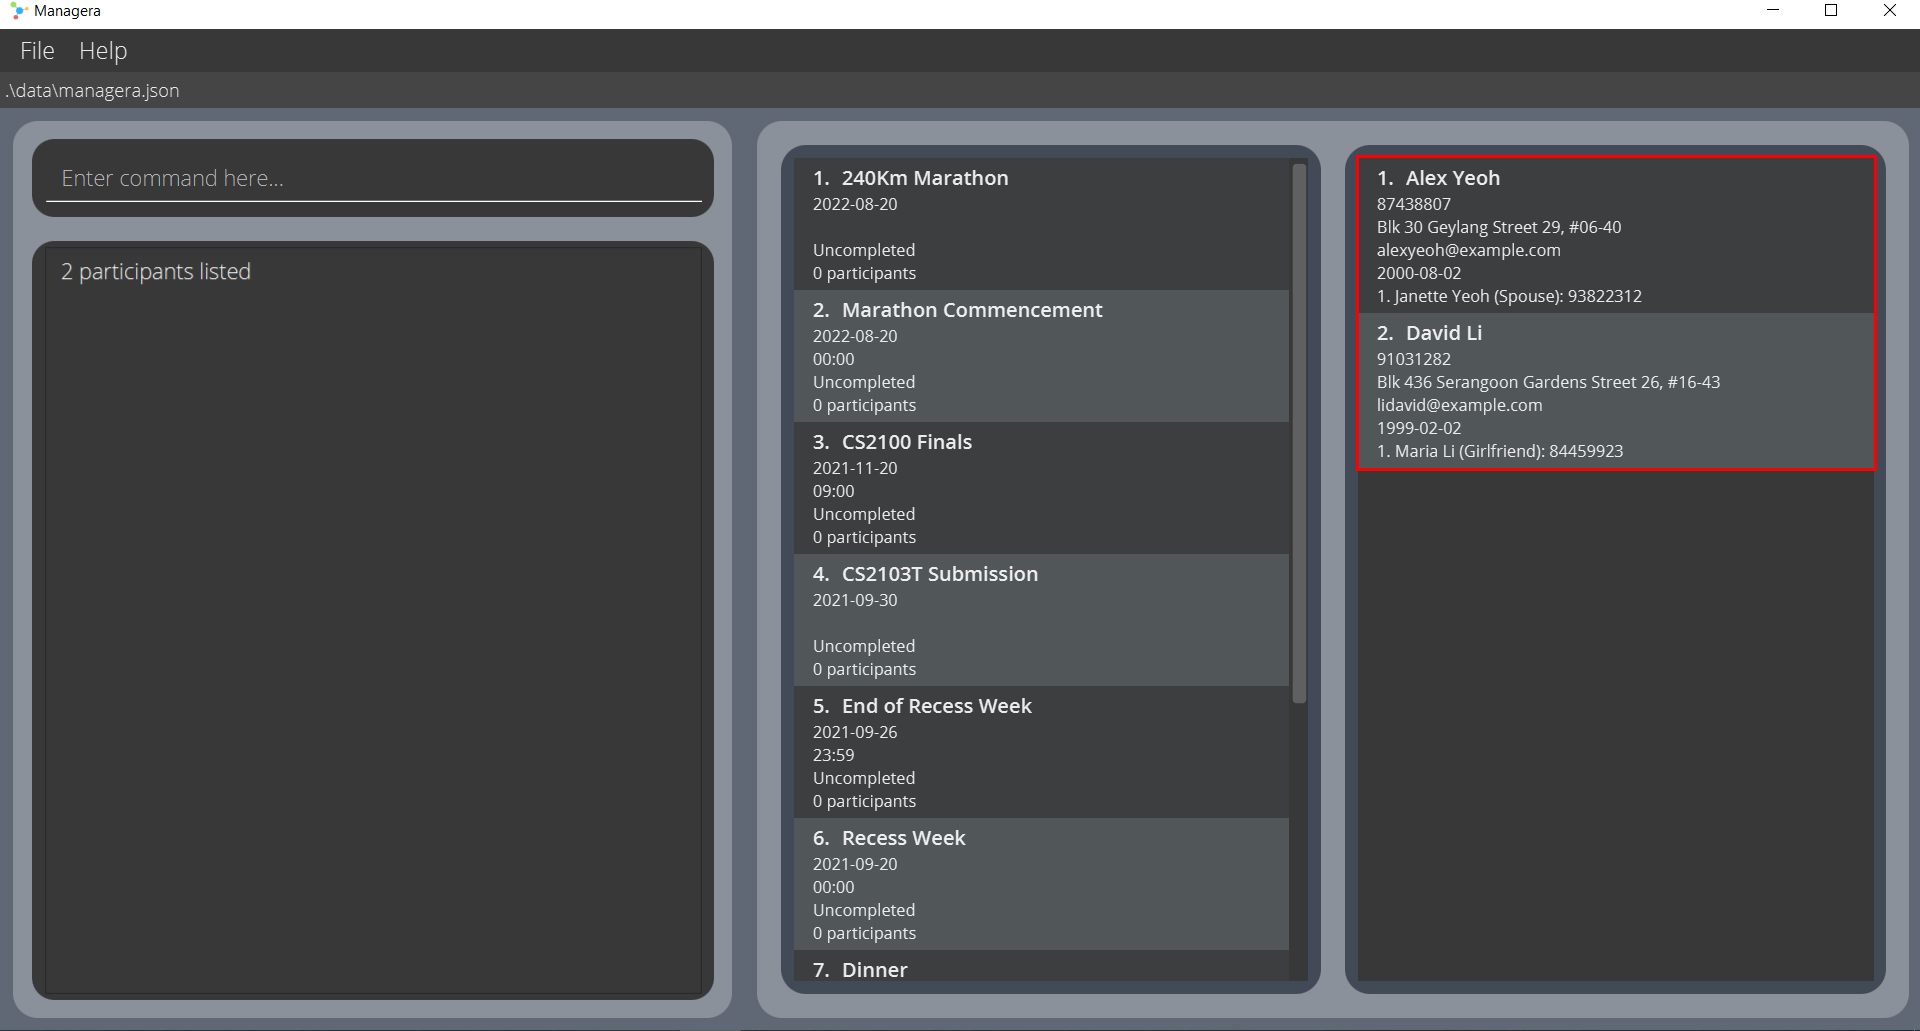This screenshot has height=1031, width=1920.
Task: Open the File menu
Action: tap(37, 51)
